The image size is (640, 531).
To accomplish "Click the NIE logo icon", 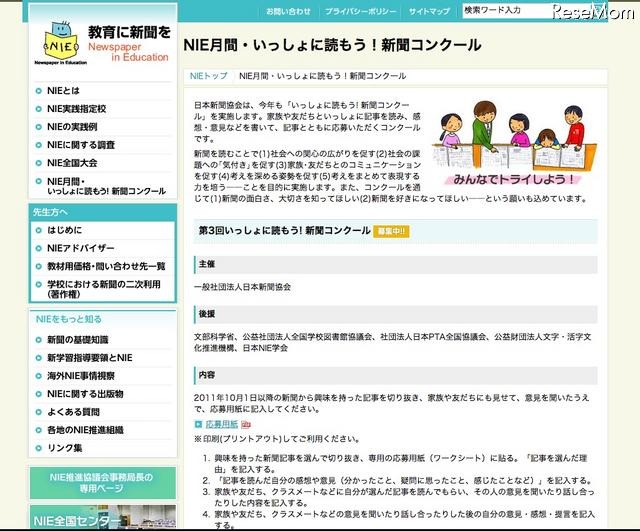I will pyautogui.click(x=56, y=44).
